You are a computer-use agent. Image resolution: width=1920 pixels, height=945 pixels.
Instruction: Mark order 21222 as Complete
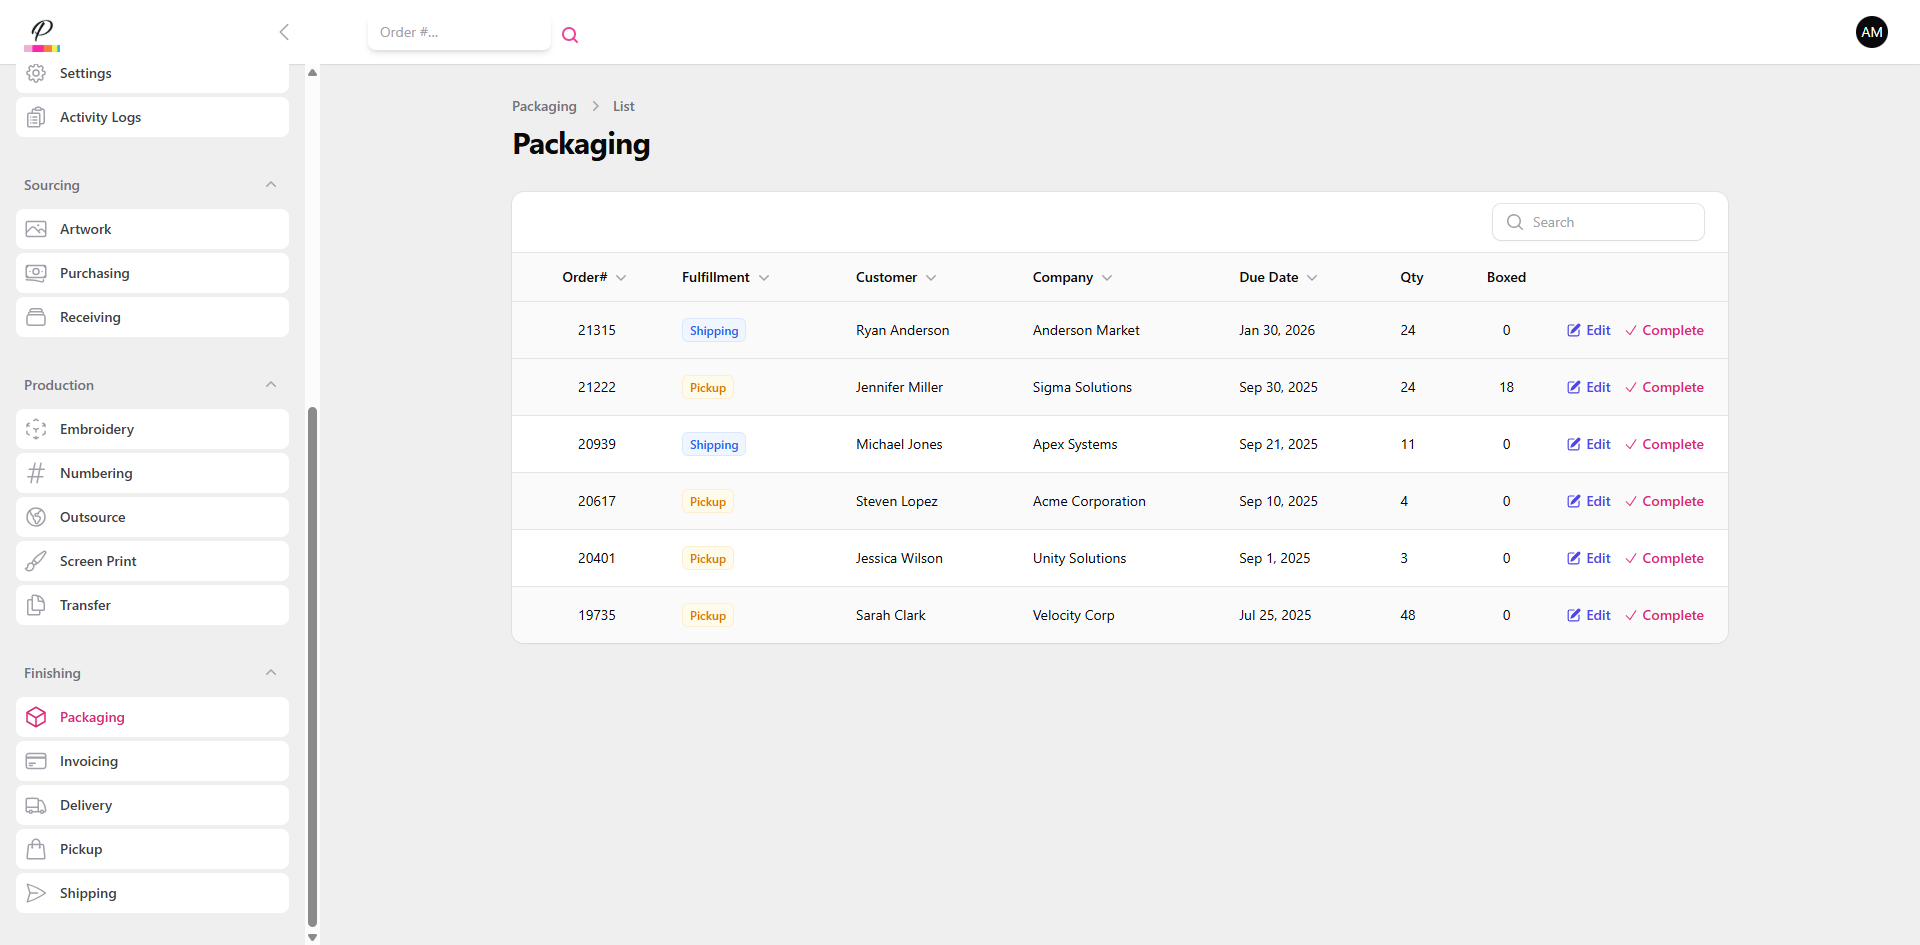coord(1664,387)
